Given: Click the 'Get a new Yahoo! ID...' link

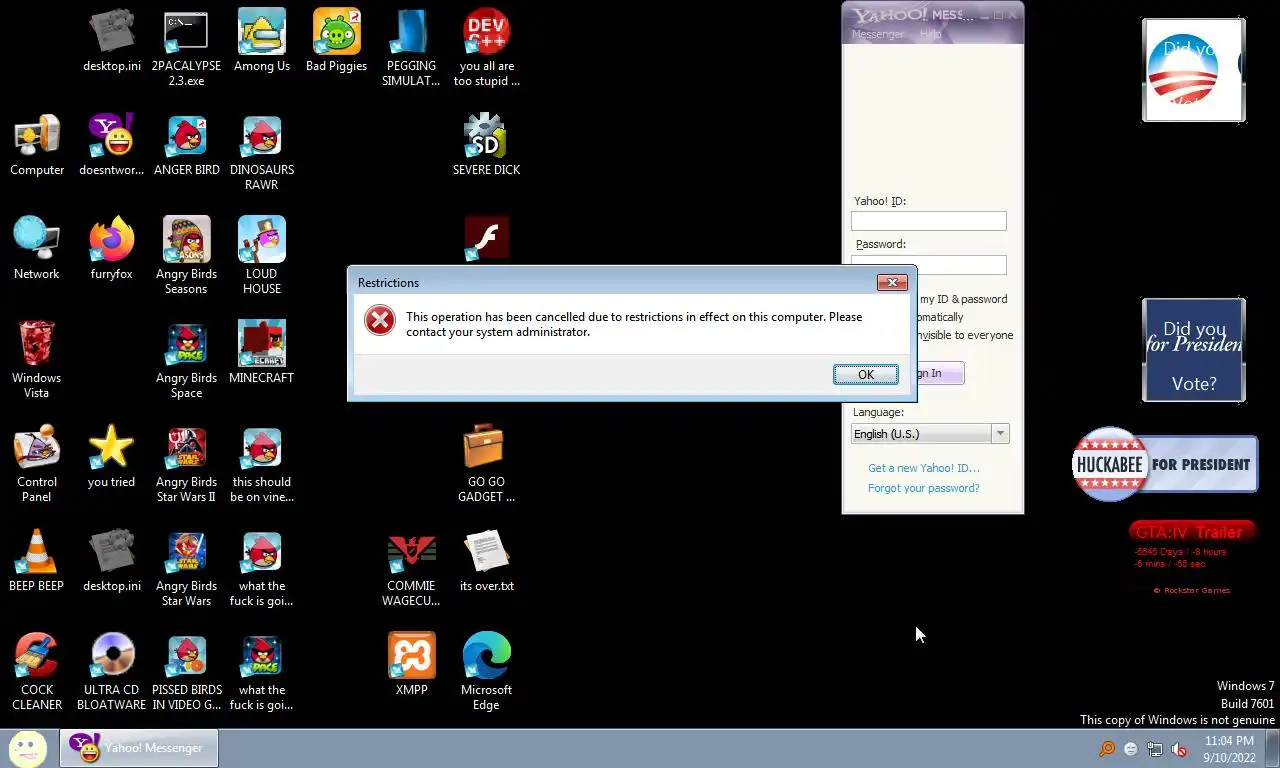Looking at the screenshot, I should point(924,468).
